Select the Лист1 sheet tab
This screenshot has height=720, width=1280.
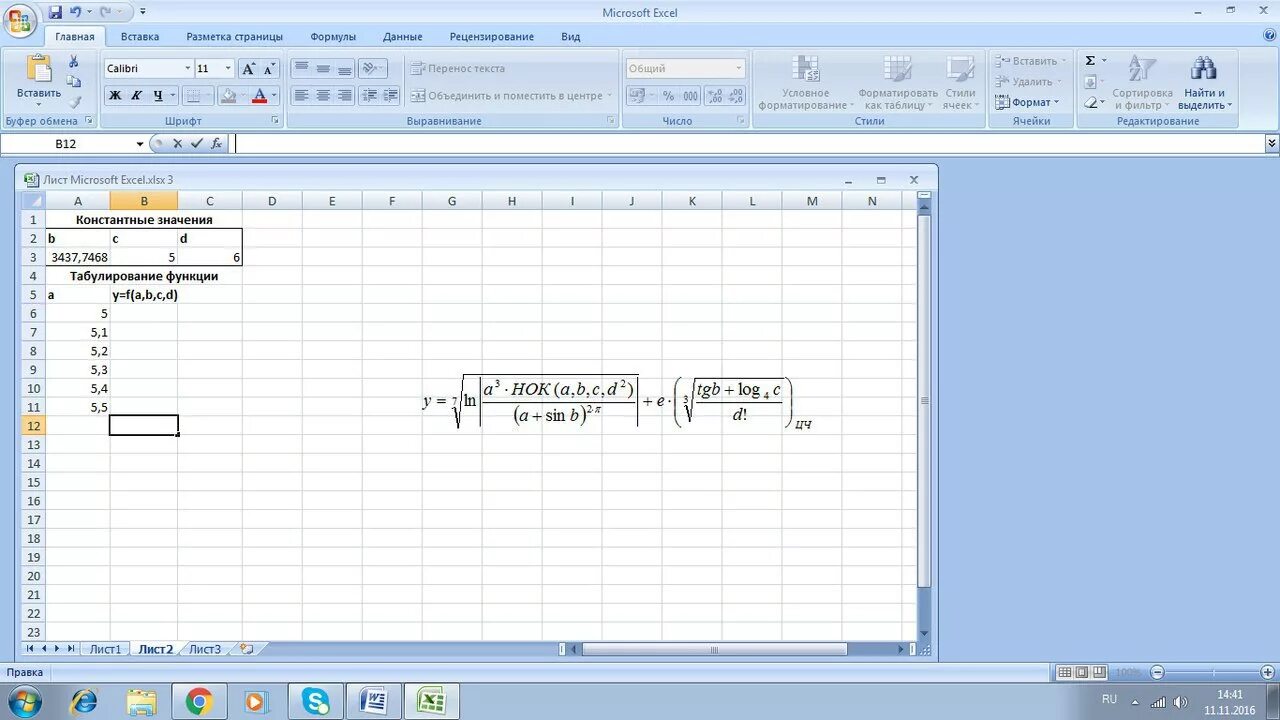pyautogui.click(x=105, y=649)
